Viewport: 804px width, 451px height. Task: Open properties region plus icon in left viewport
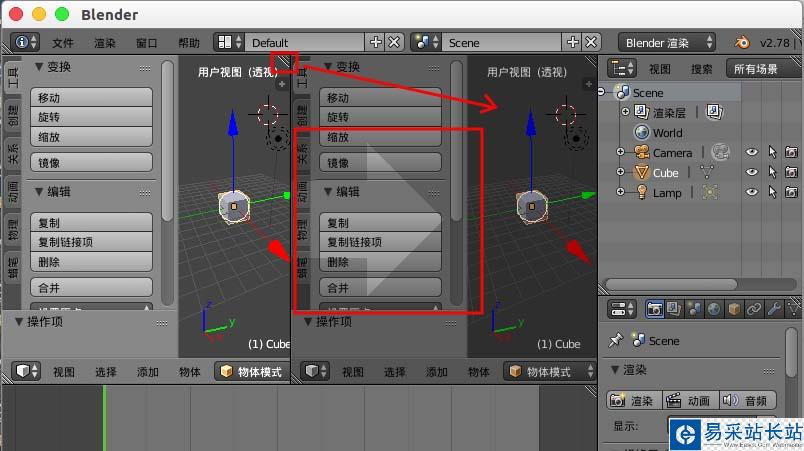pyautogui.click(x=282, y=84)
